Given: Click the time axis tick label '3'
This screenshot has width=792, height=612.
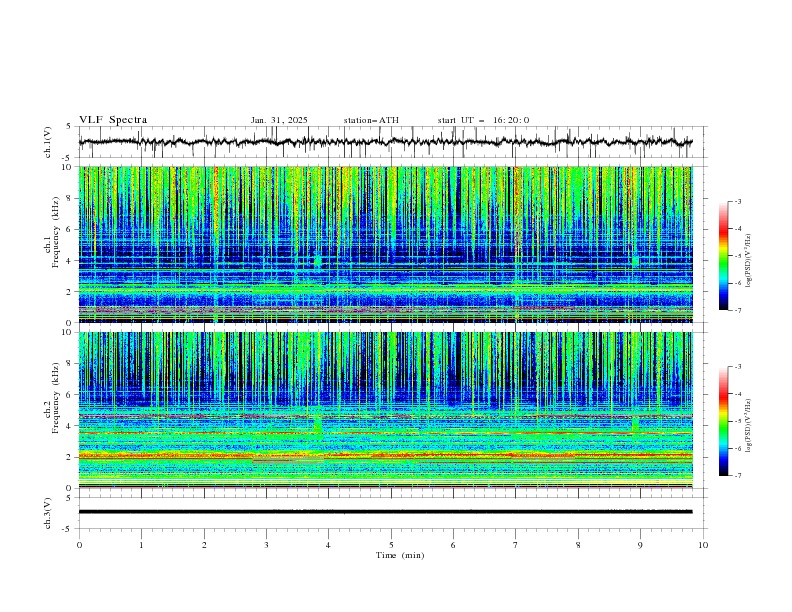Looking at the screenshot, I should coord(266,545).
